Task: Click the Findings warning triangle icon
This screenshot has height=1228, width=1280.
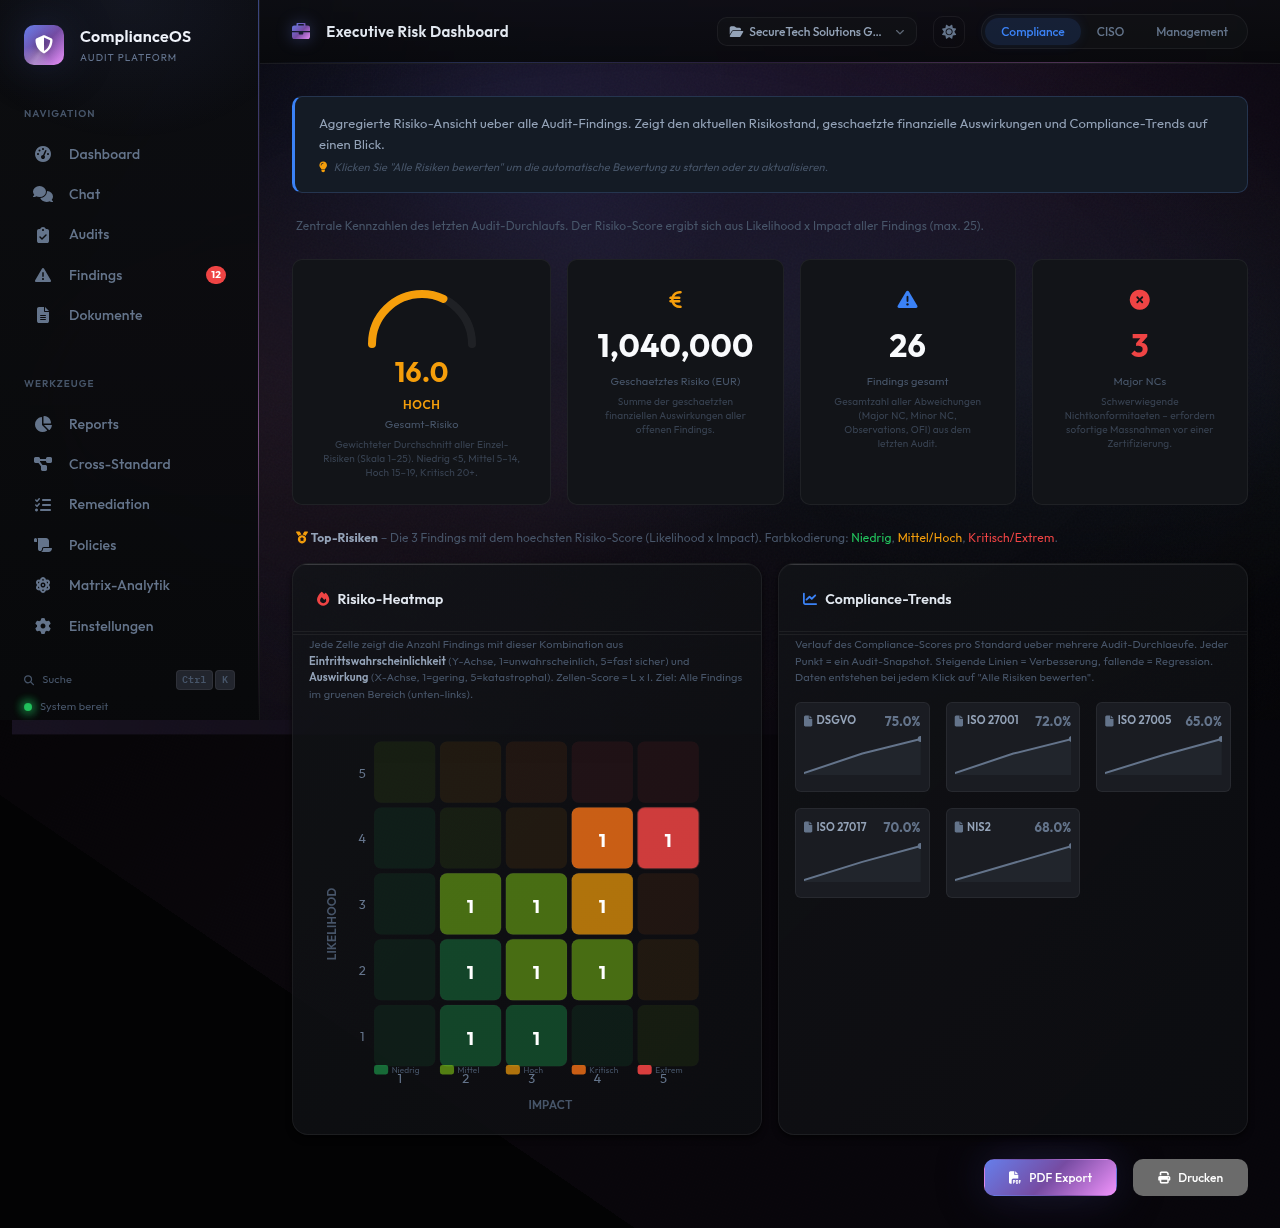Action: 43,275
